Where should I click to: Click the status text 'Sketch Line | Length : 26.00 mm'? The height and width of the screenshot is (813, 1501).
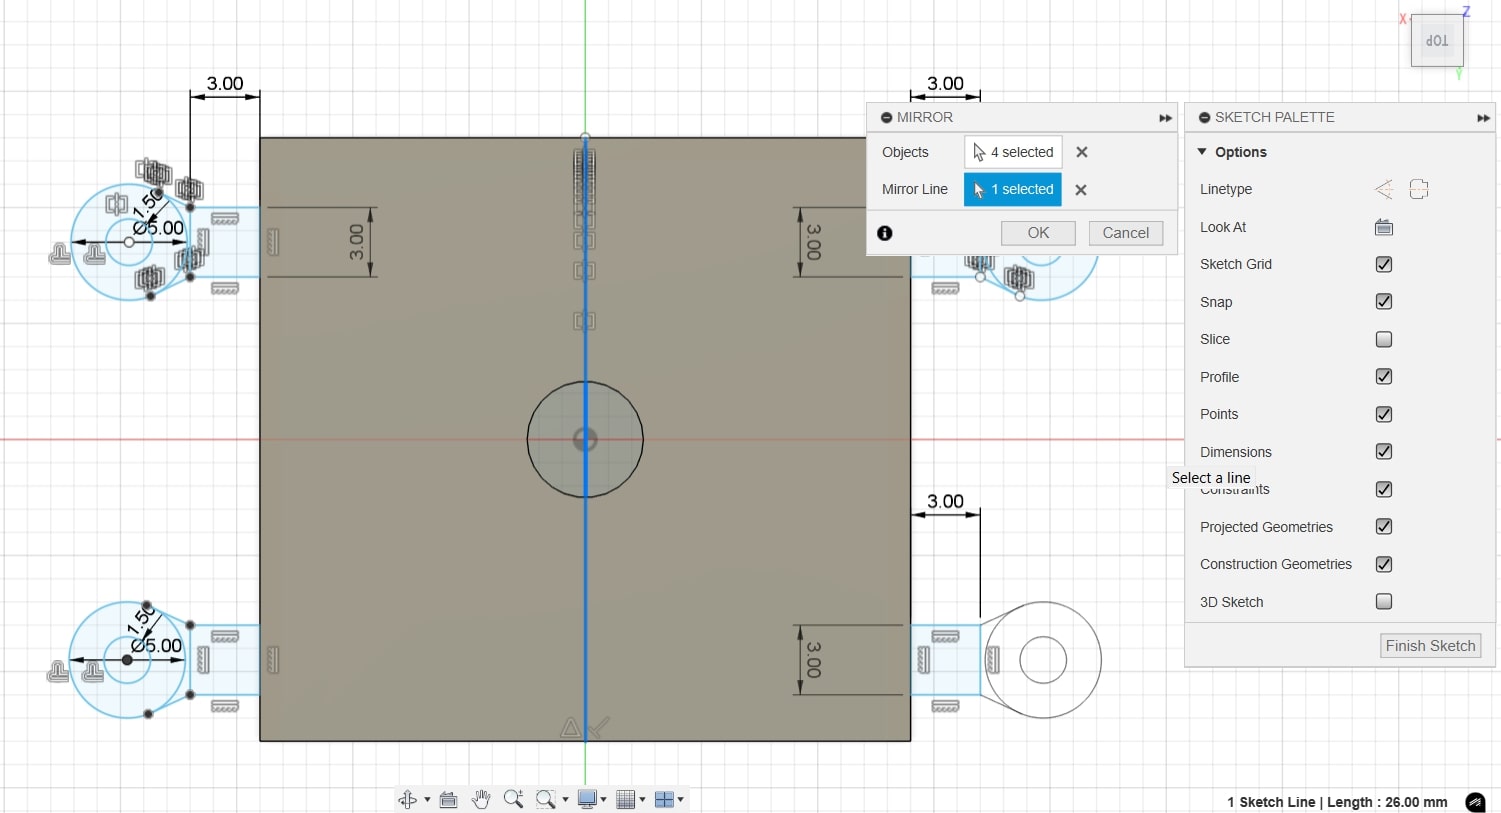pyautogui.click(x=1337, y=802)
